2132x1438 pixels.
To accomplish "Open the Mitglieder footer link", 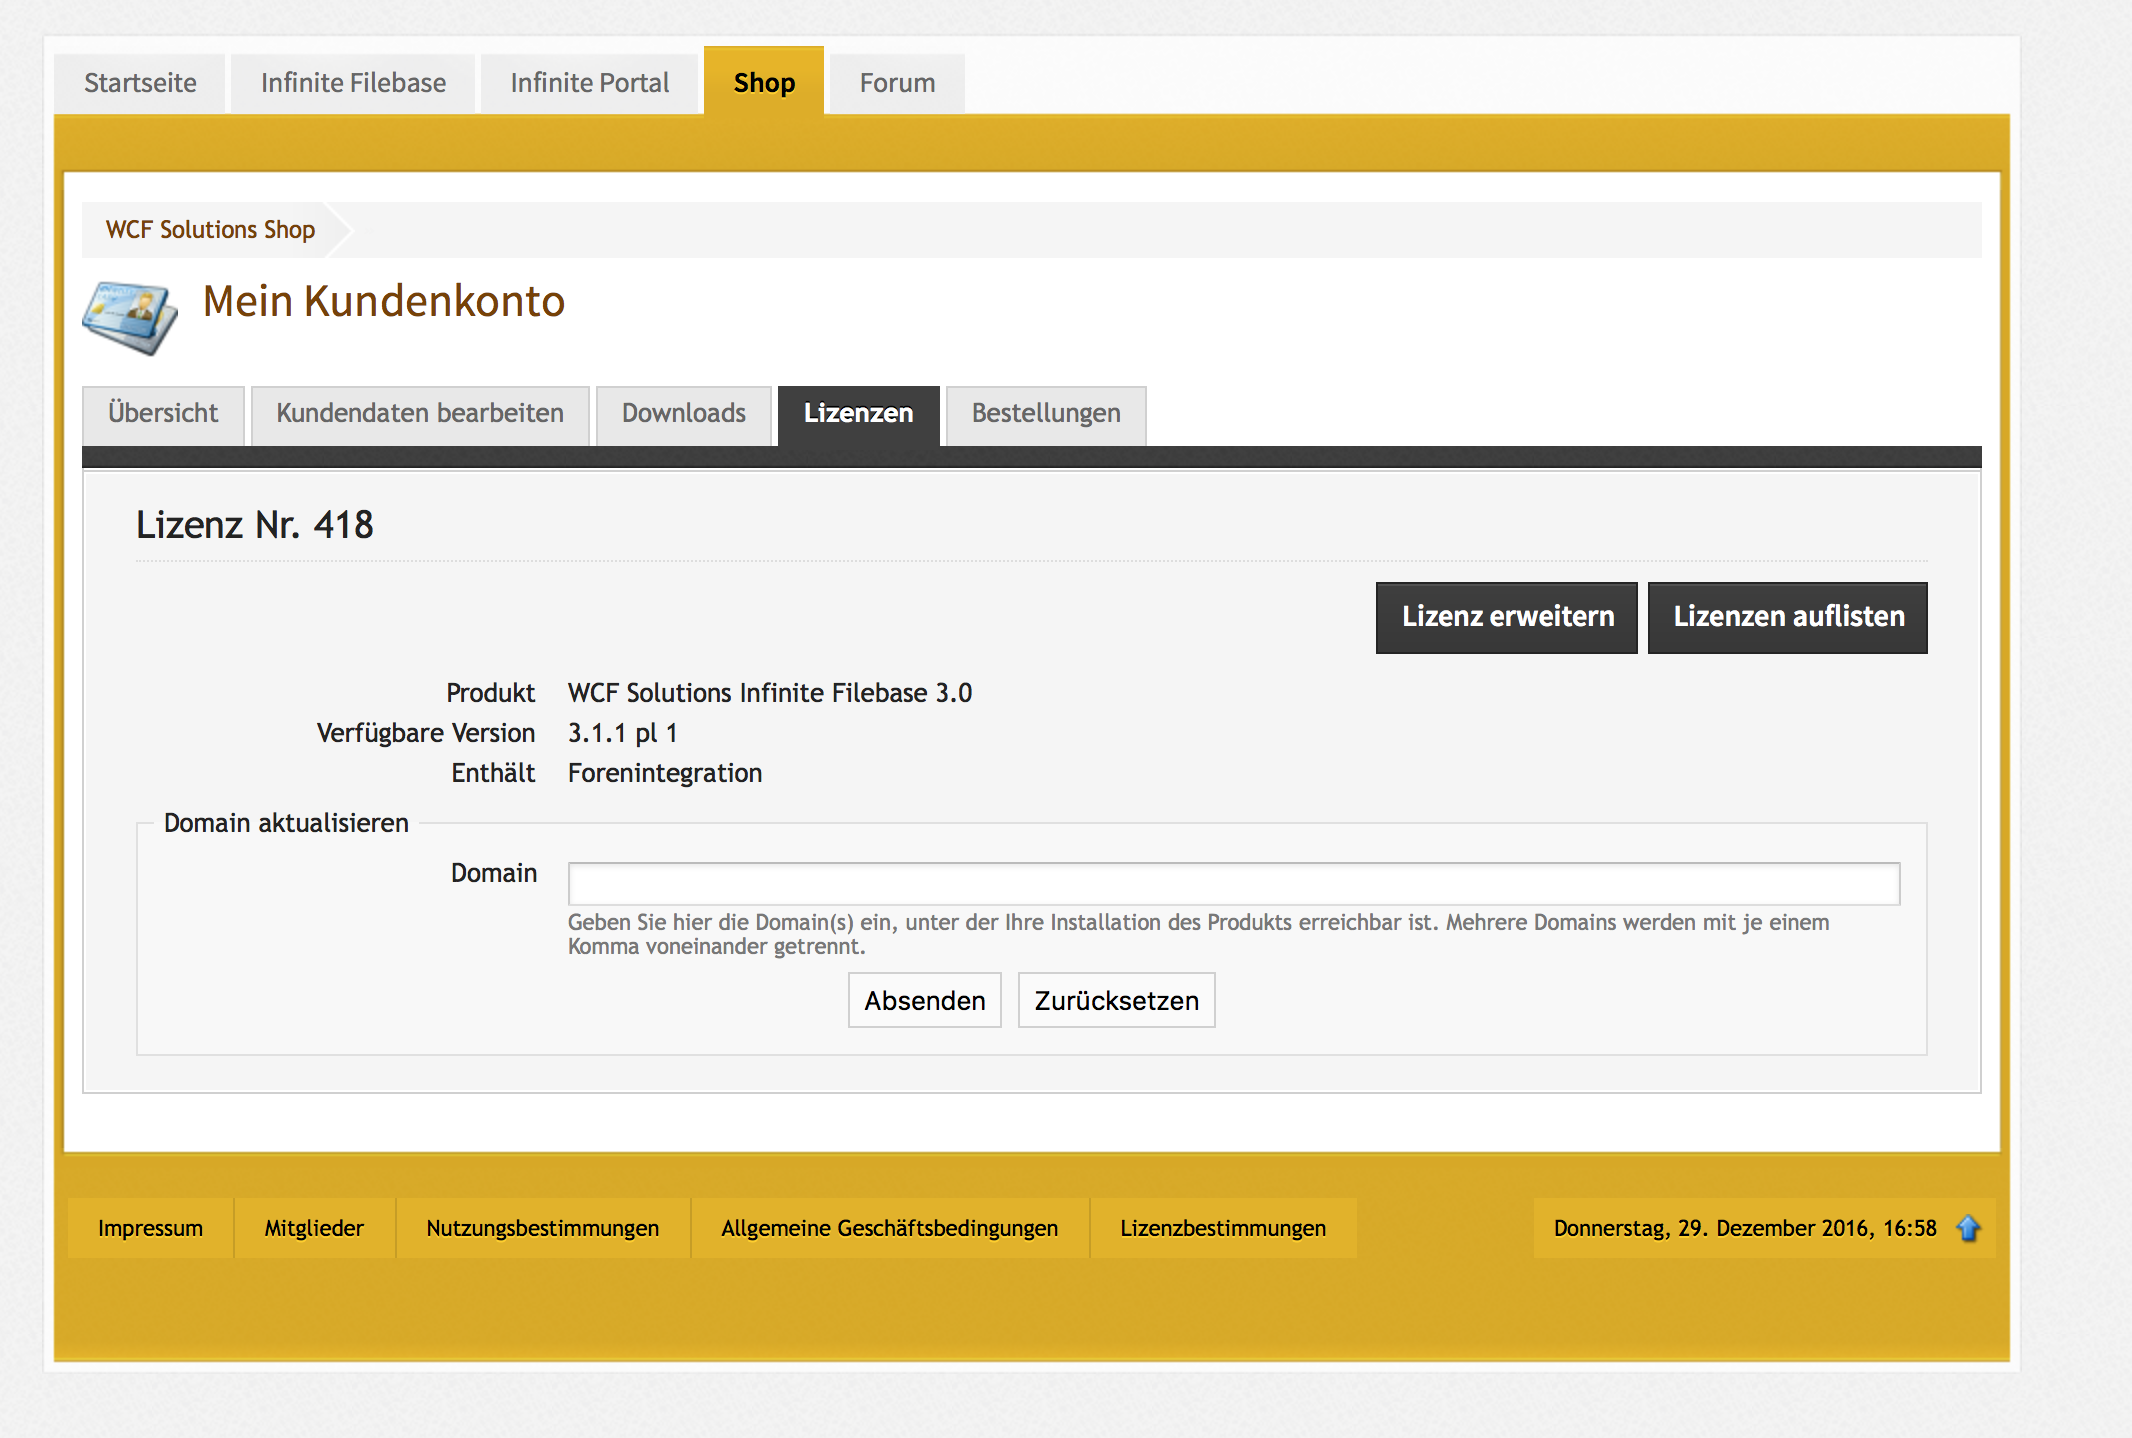I will click(x=314, y=1228).
